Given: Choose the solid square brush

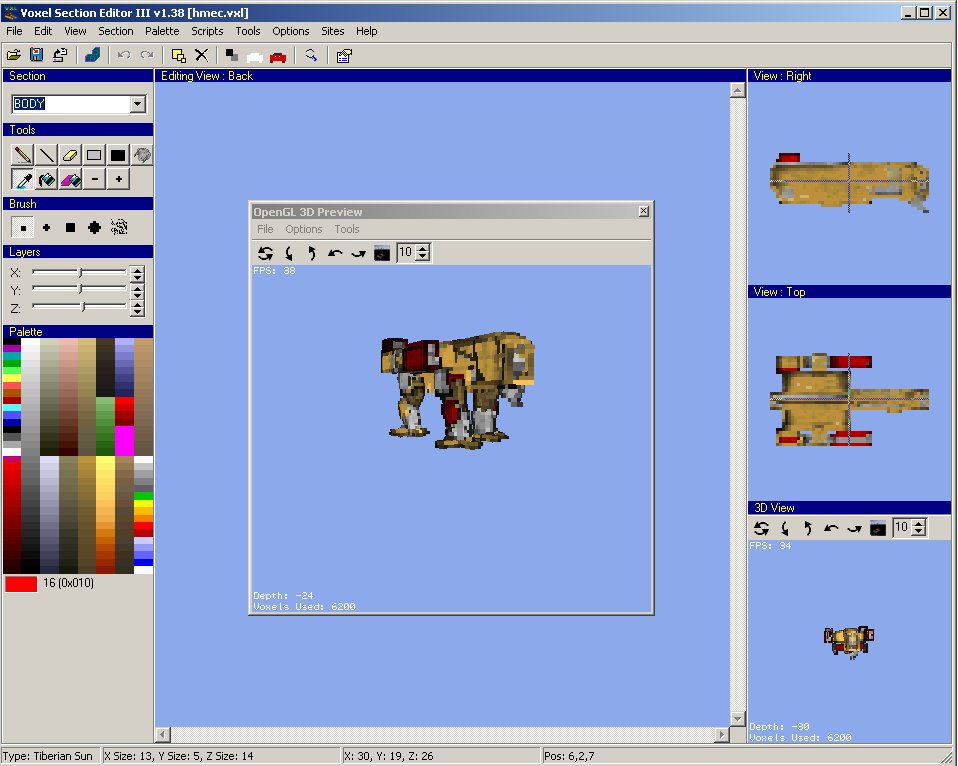Looking at the screenshot, I should tap(70, 228).
